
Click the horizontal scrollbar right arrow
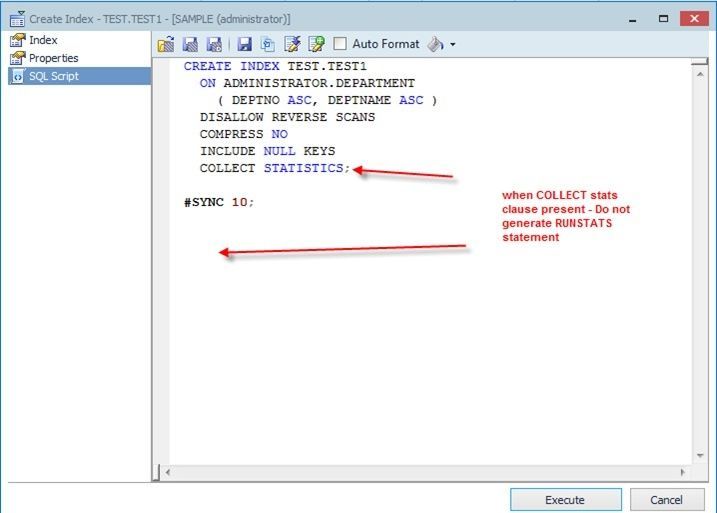(683, 472)
